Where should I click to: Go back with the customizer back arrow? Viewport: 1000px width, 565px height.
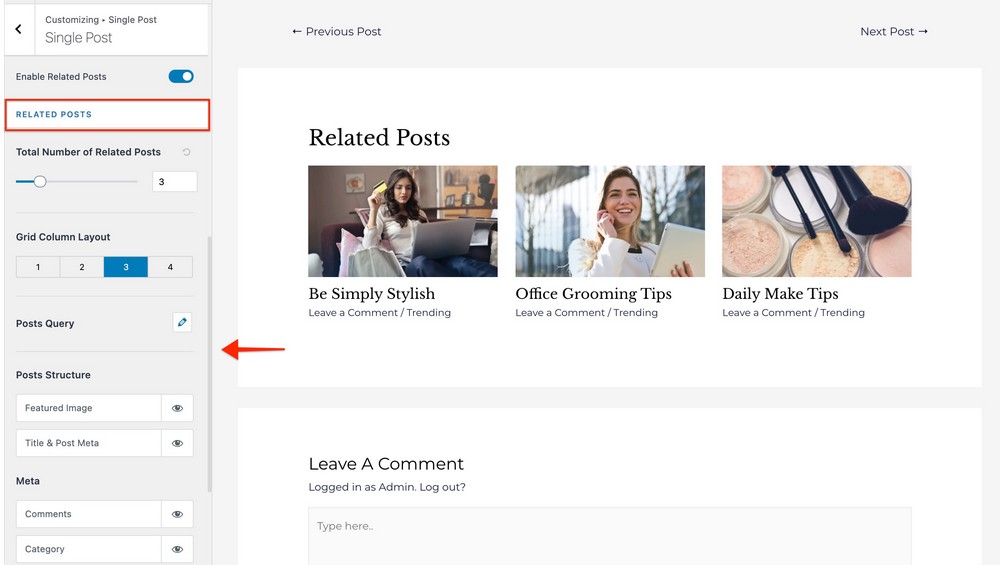(x=18, y=29)
